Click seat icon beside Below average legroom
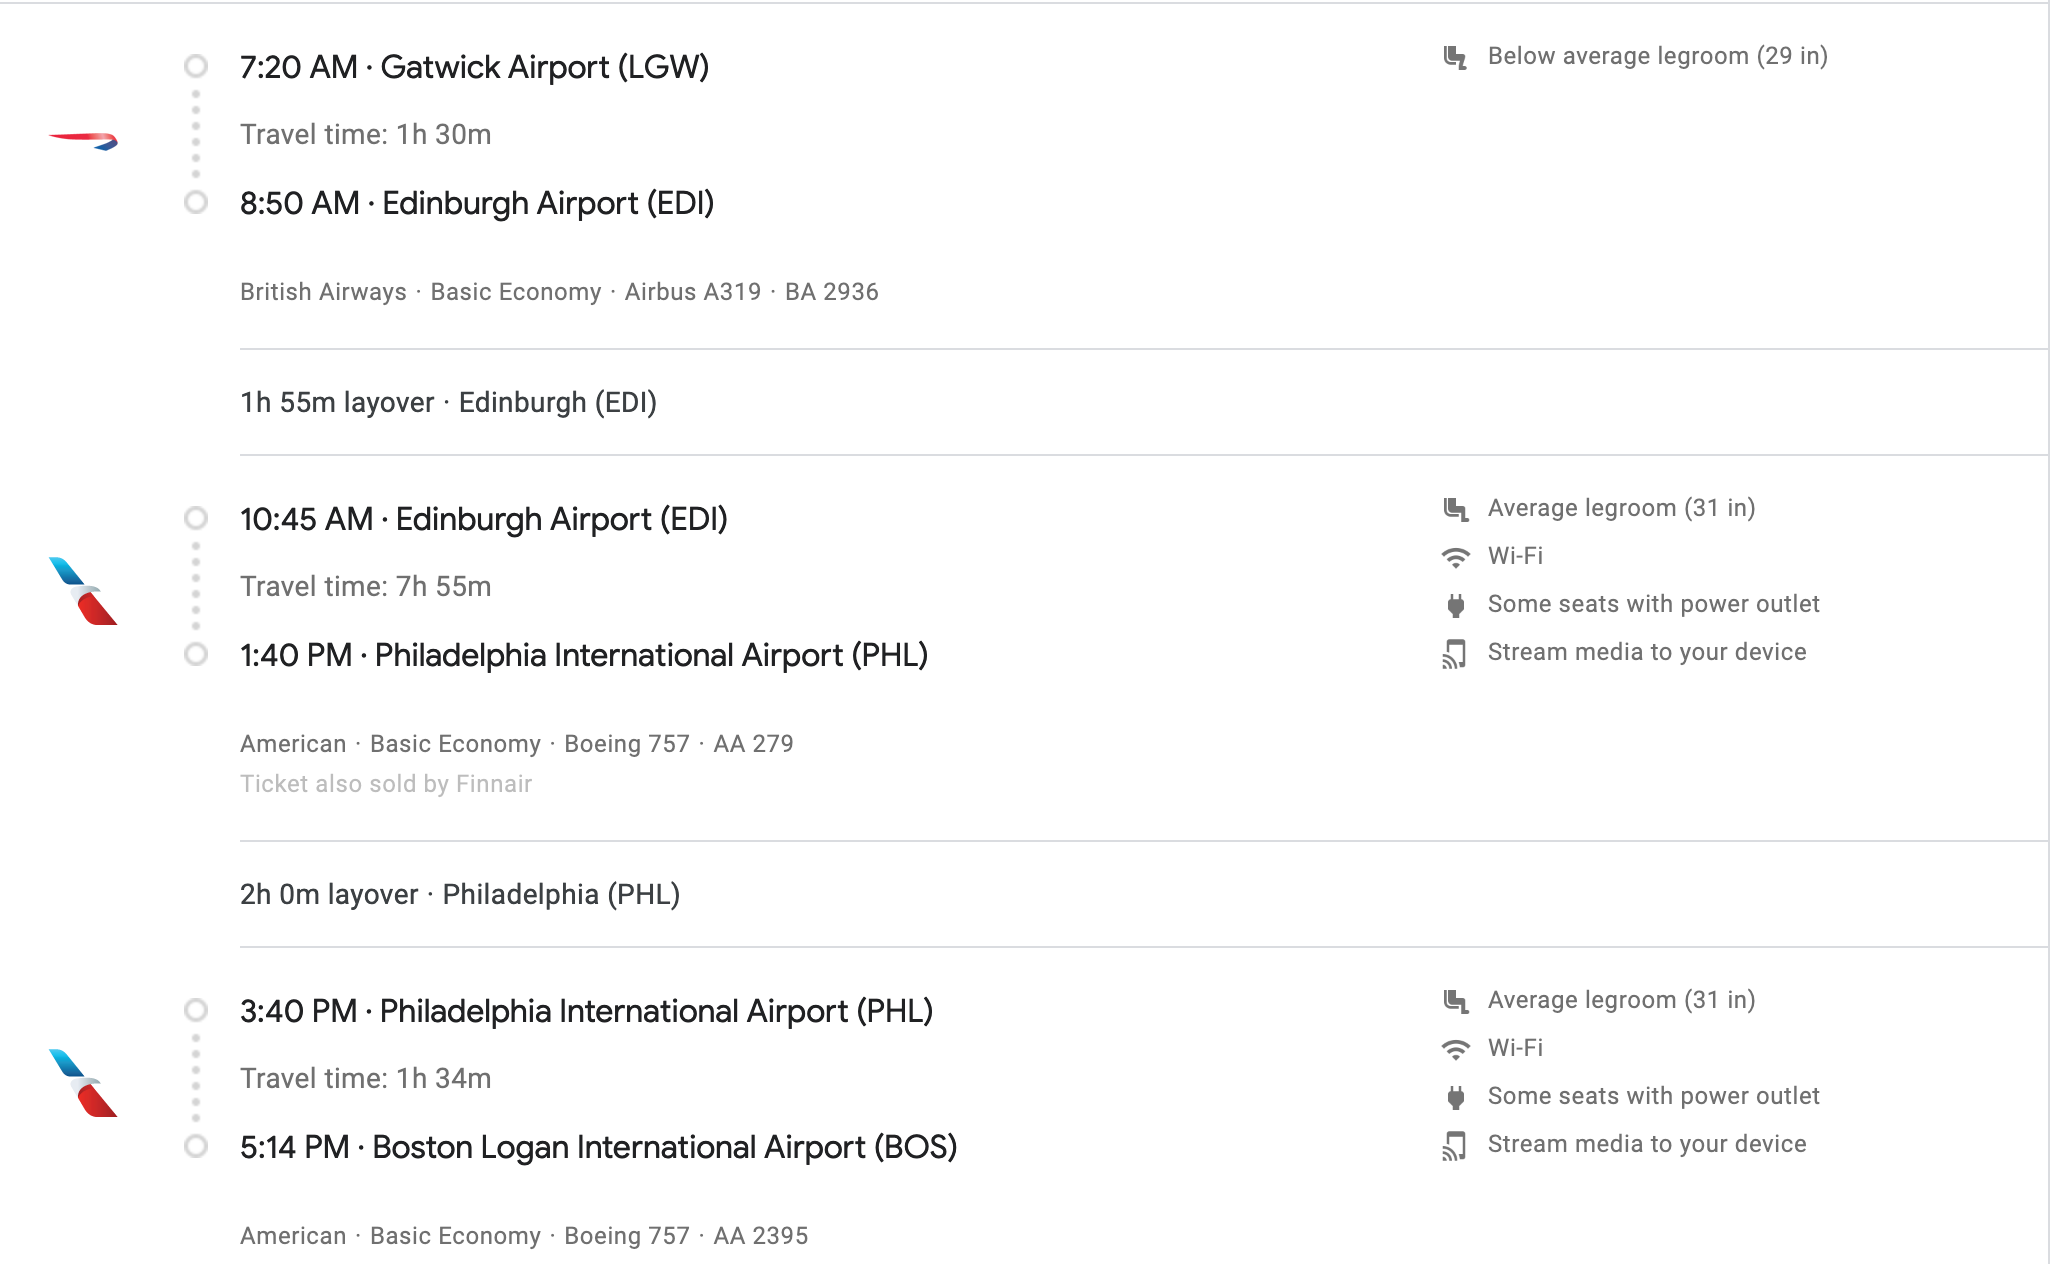 (x=1455, y=57)
